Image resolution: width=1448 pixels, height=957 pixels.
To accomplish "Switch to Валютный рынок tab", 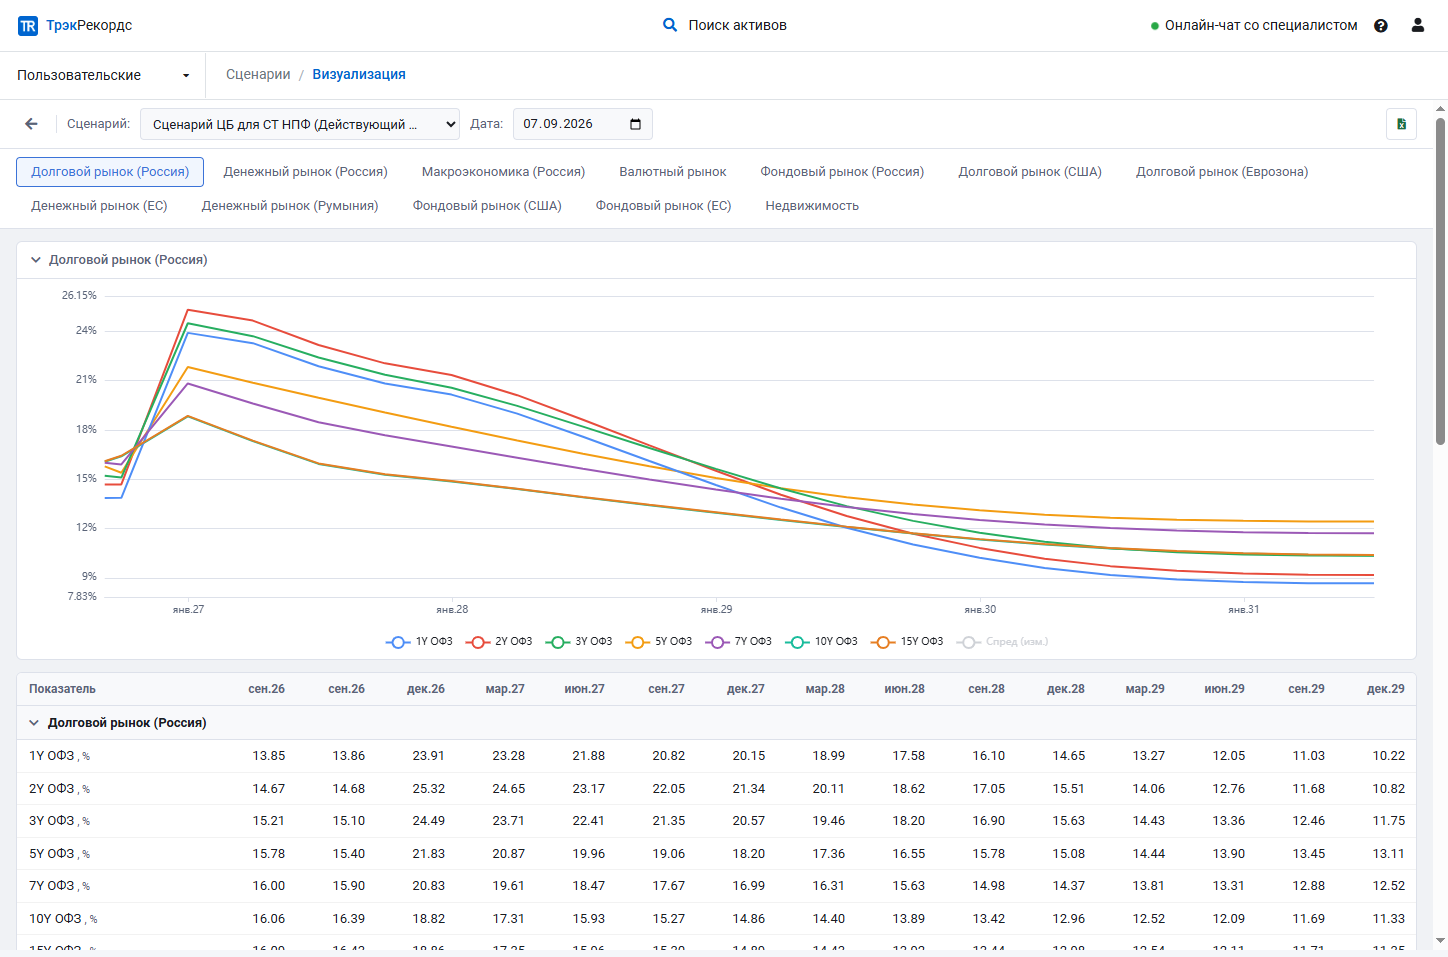I will pyautogui.click(x=673, y=172).
